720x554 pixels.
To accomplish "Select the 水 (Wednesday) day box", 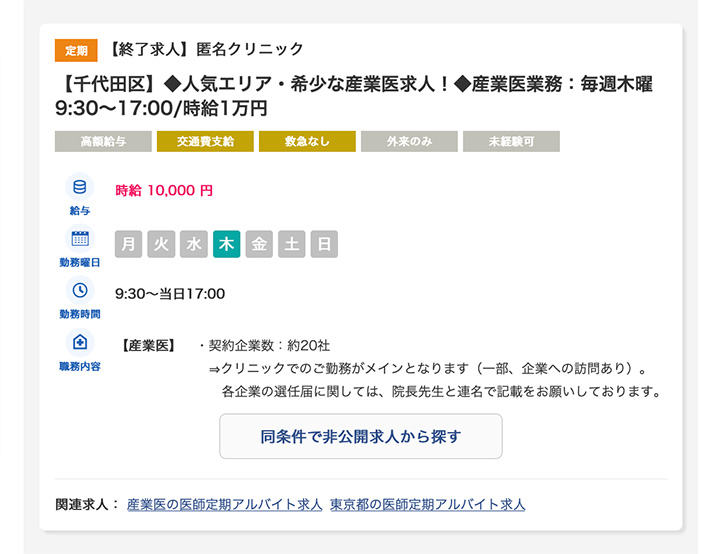I will 194,244.
